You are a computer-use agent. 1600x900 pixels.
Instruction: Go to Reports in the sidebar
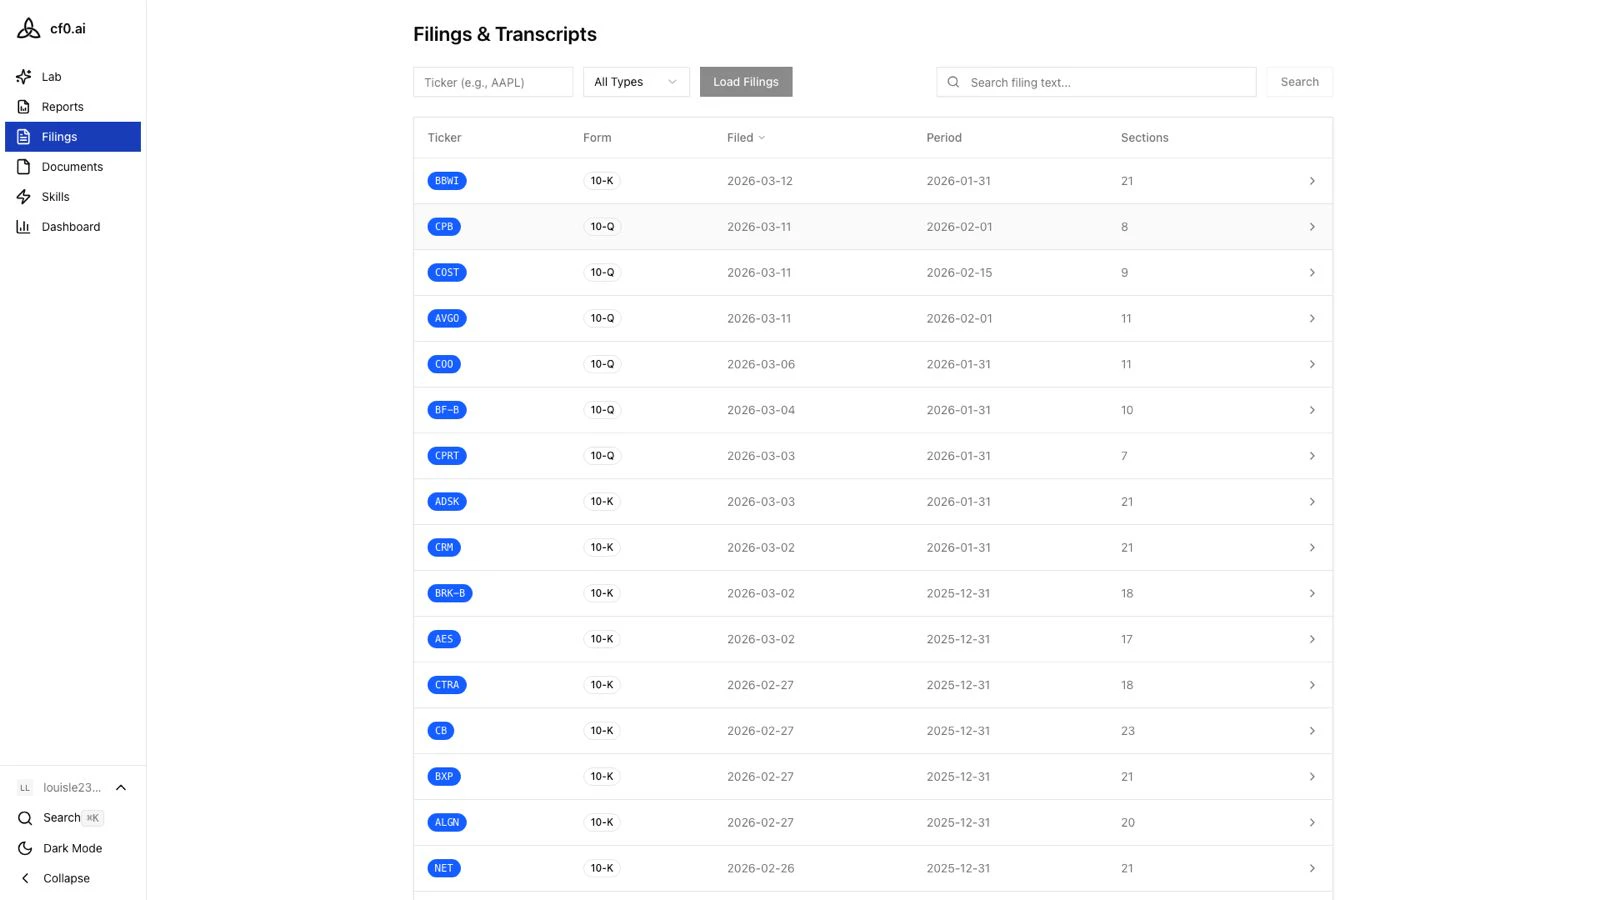click(73, 107)
